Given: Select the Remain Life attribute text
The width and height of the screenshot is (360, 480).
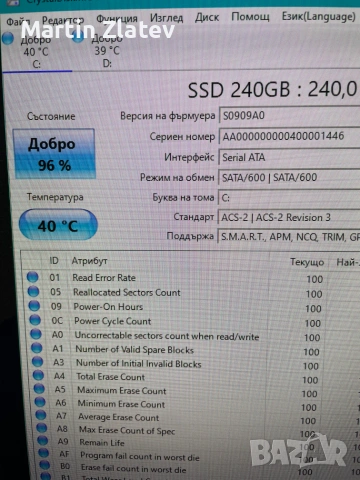Looking at the screenshot, I should click(x=102, y=443).
